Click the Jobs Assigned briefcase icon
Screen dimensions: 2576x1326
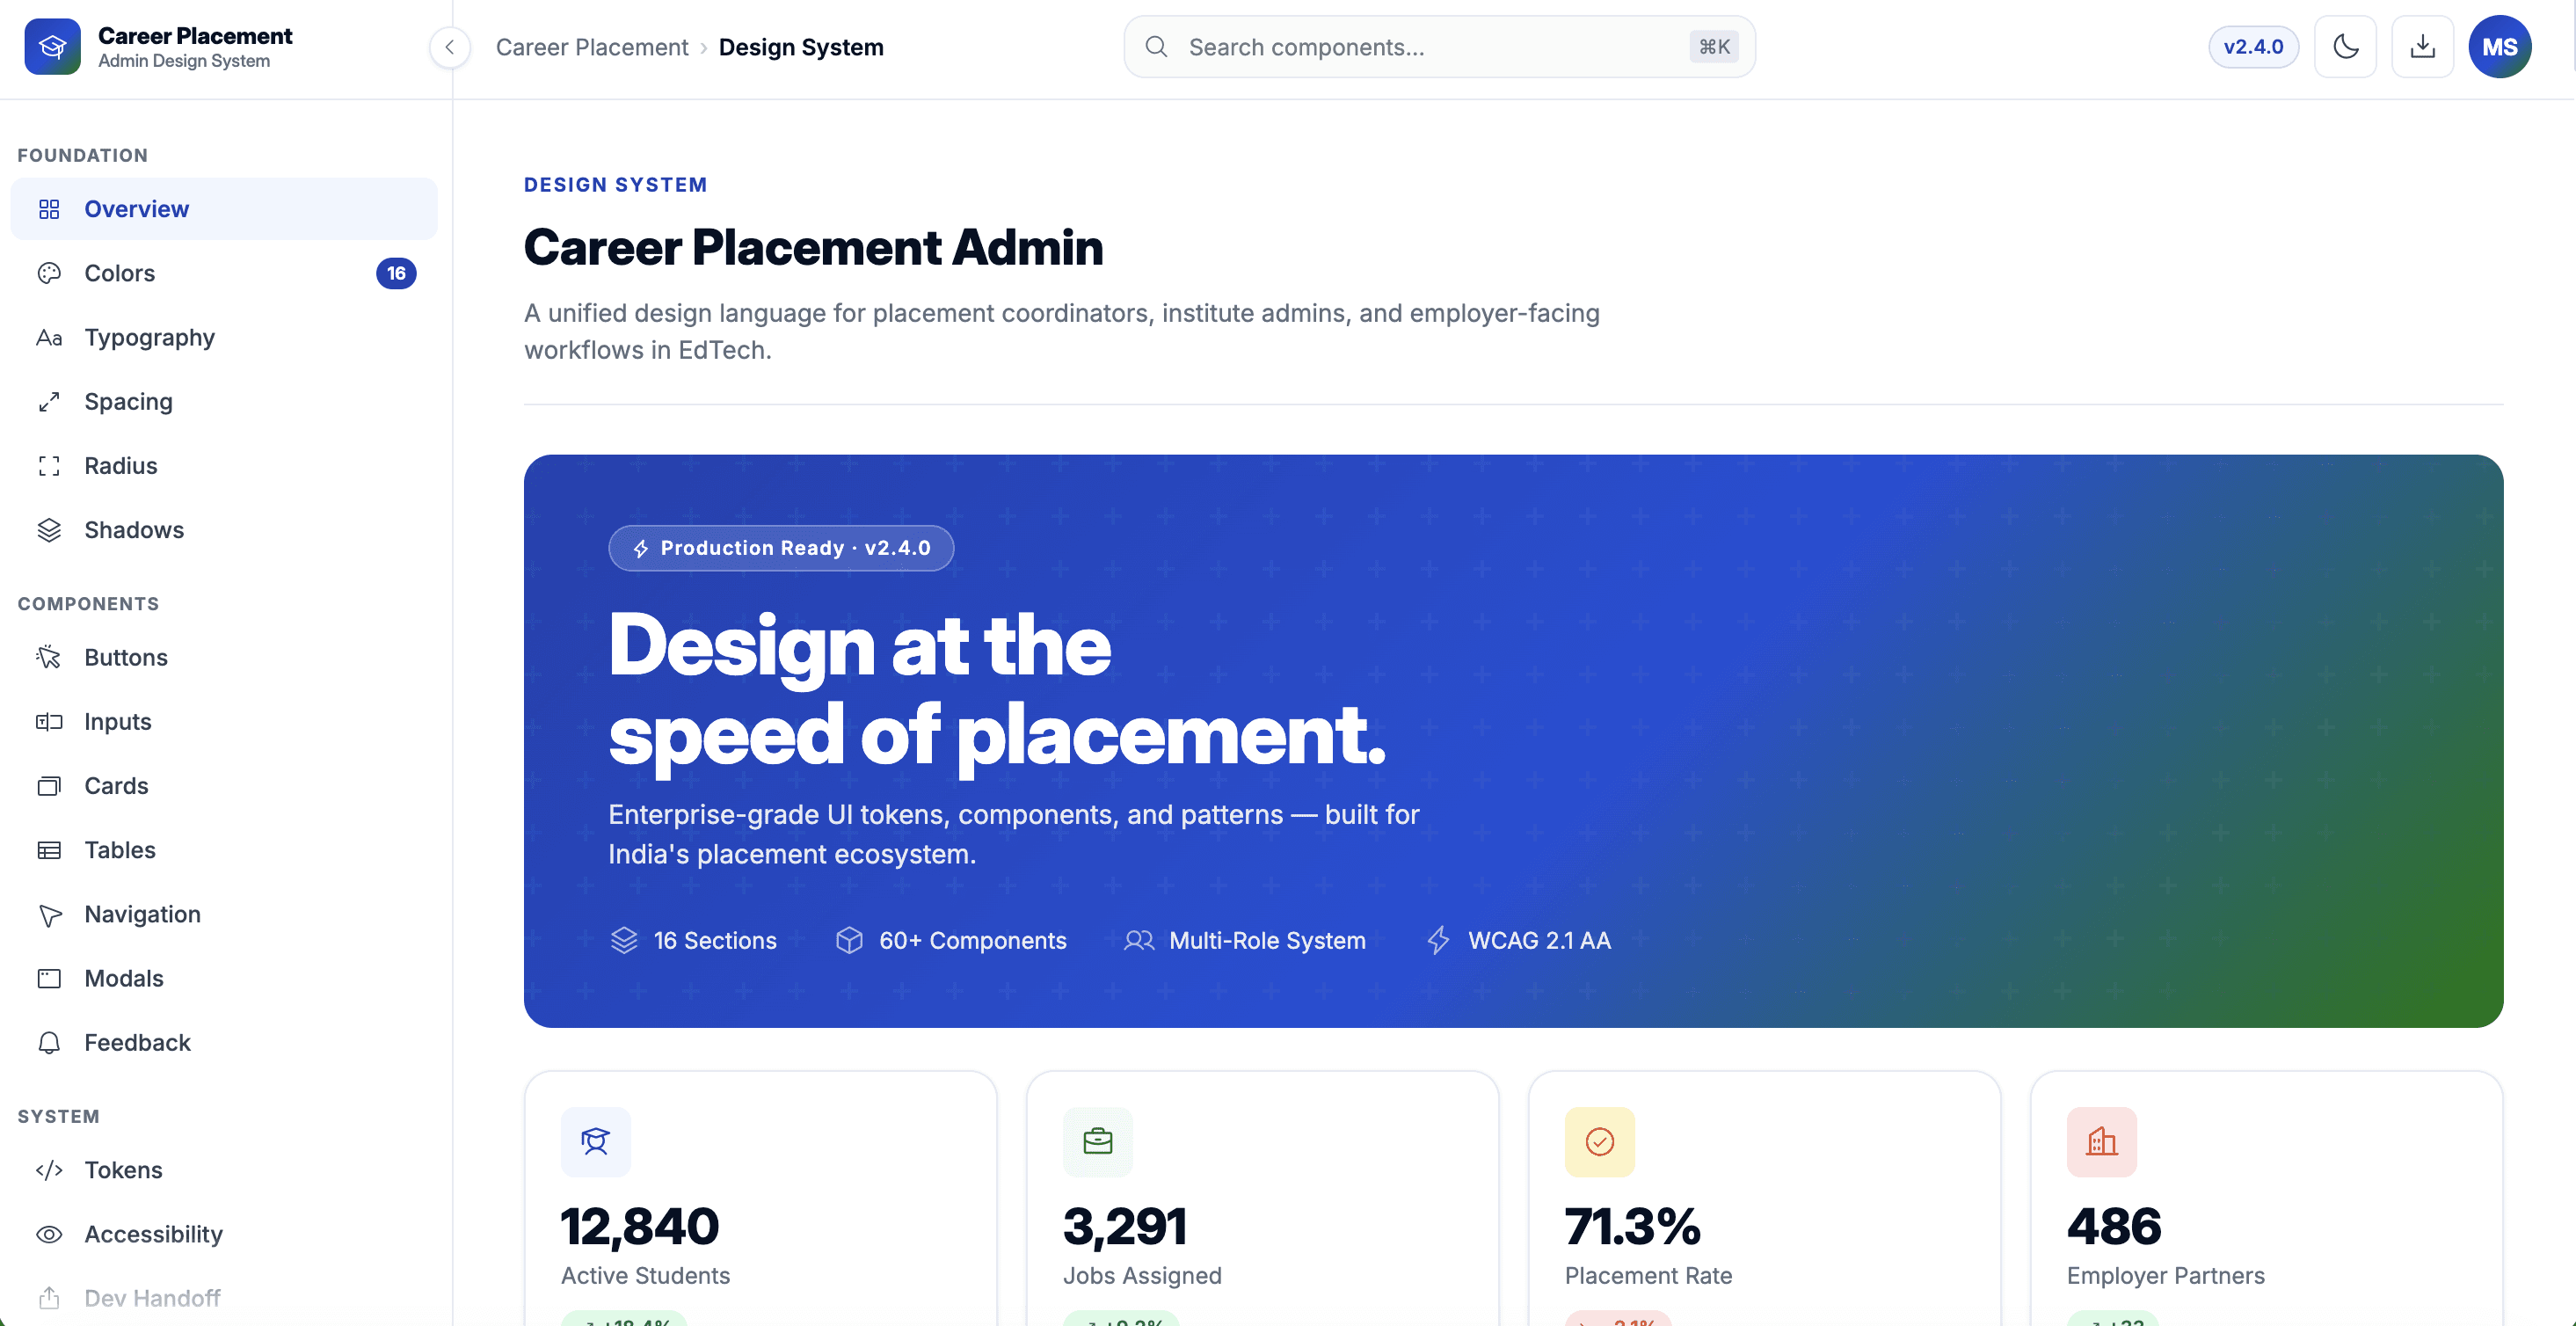click(x=1098, y=1142)
